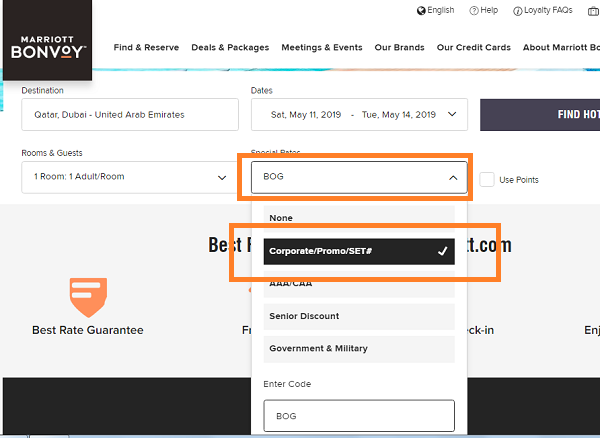Screen dimensions: 600x438
Task: Open the Help link text
Action: pos(489,10)
